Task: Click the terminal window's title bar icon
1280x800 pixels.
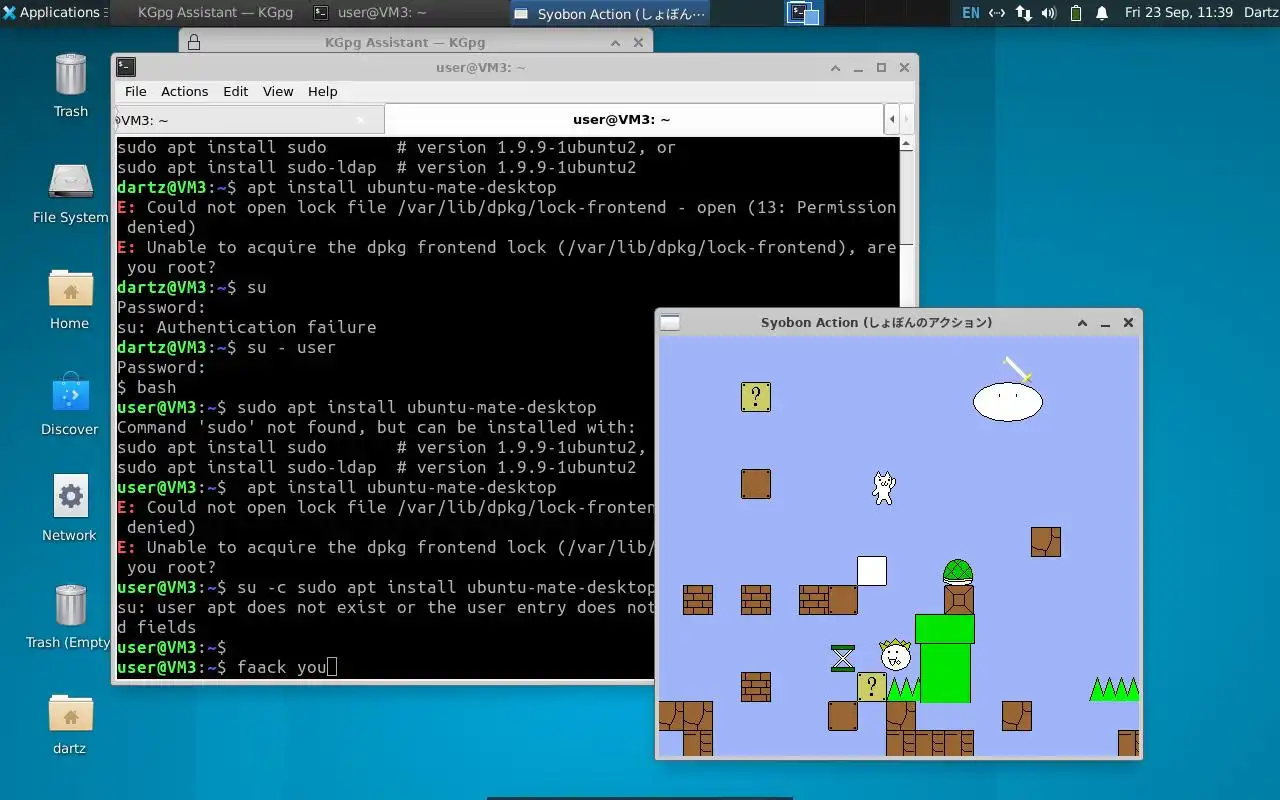Action: tap(126, 67)
